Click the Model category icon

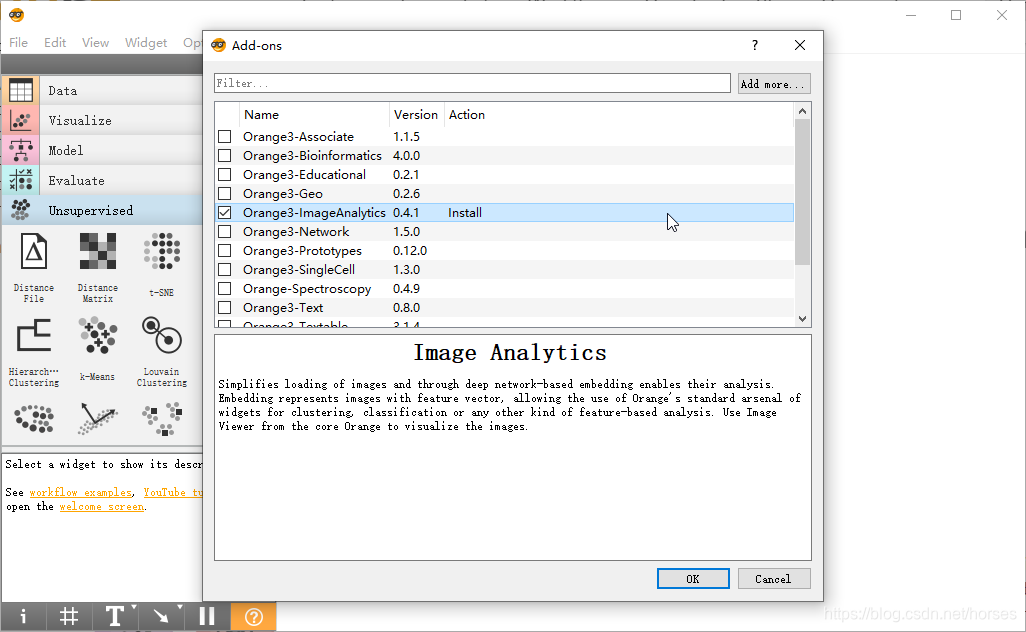tap(20, 150)
